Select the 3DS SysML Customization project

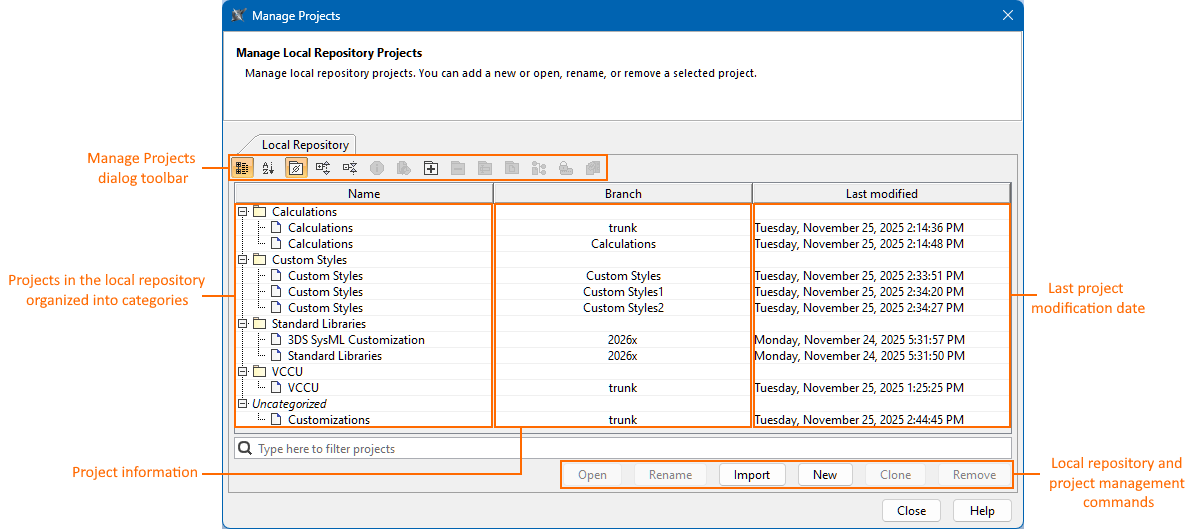tap(355, 340)
